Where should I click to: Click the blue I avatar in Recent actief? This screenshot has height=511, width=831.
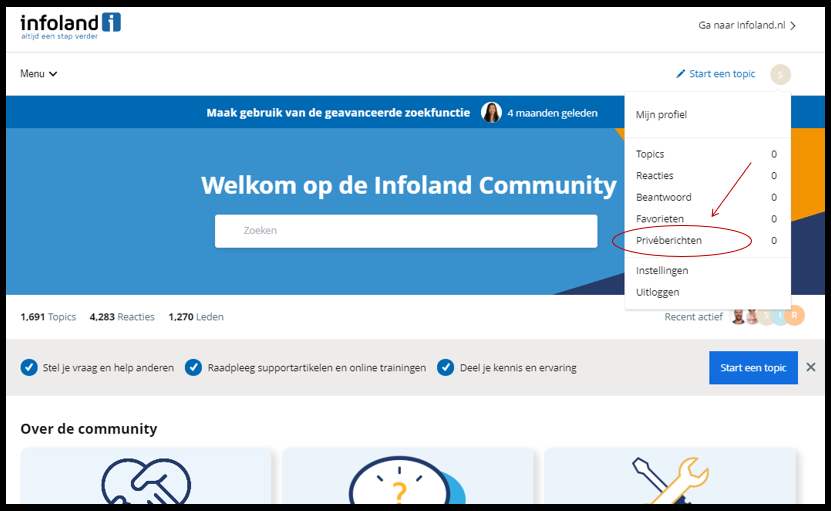point(780,315)
